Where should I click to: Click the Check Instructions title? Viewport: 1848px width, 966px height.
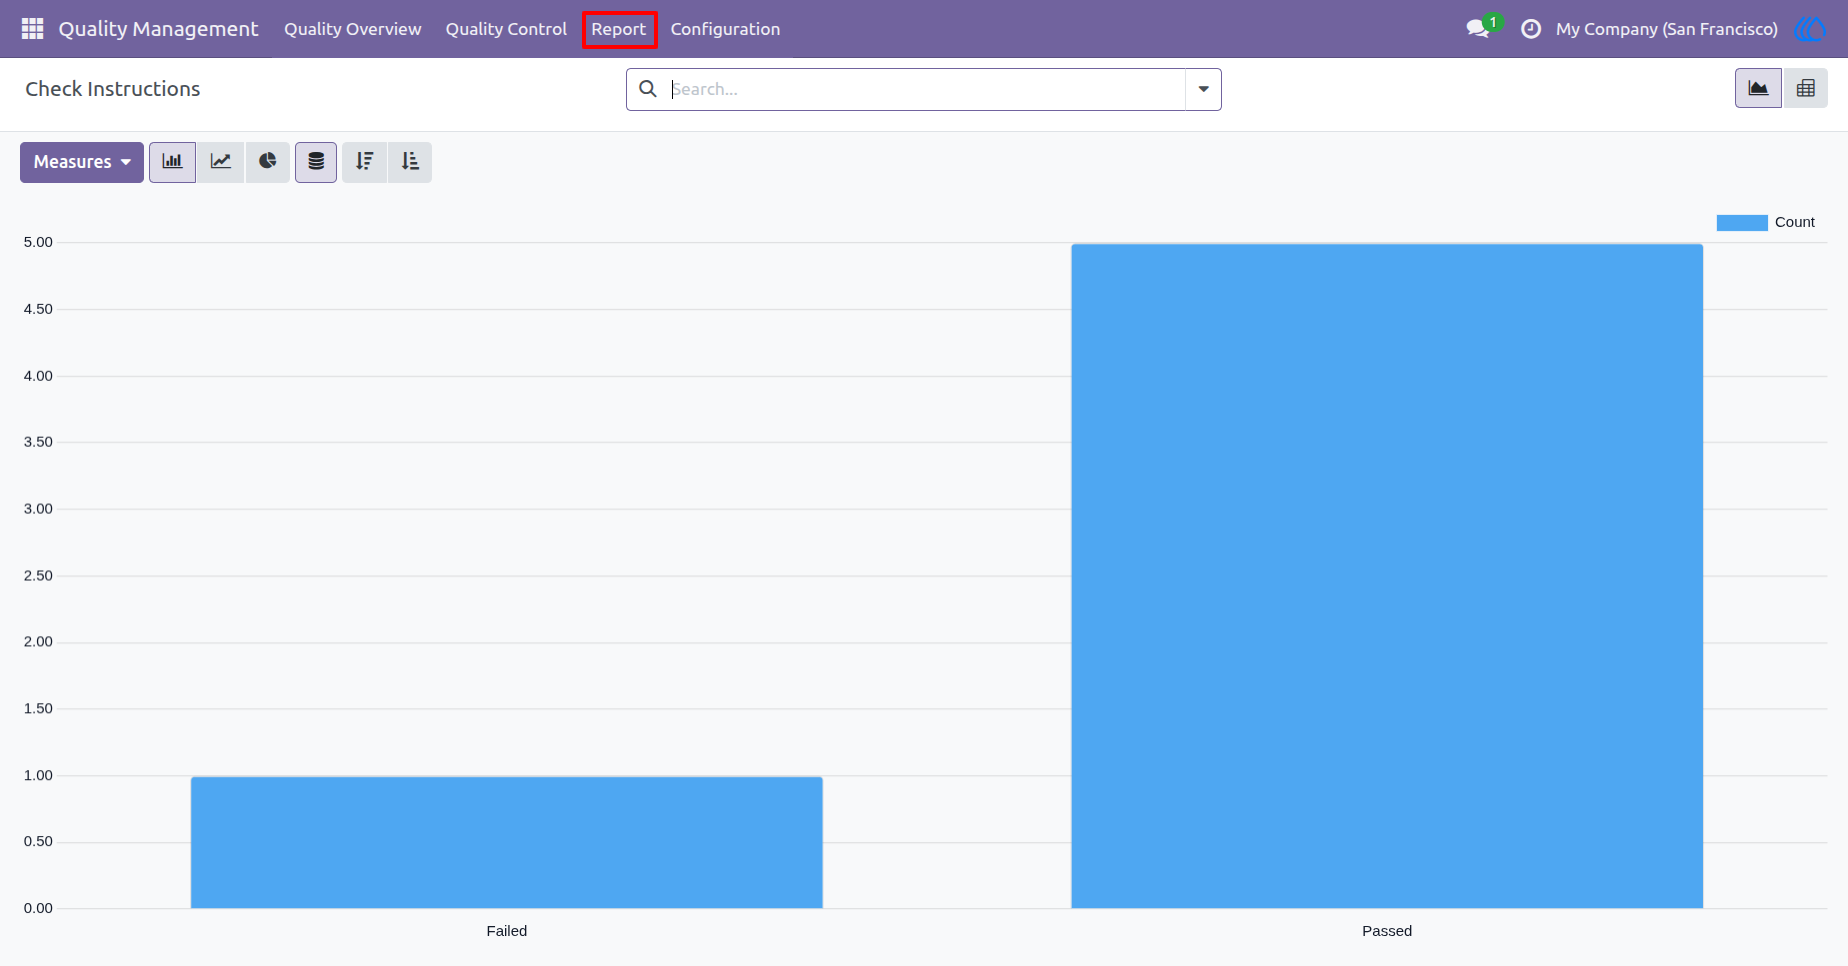[113, 89]
